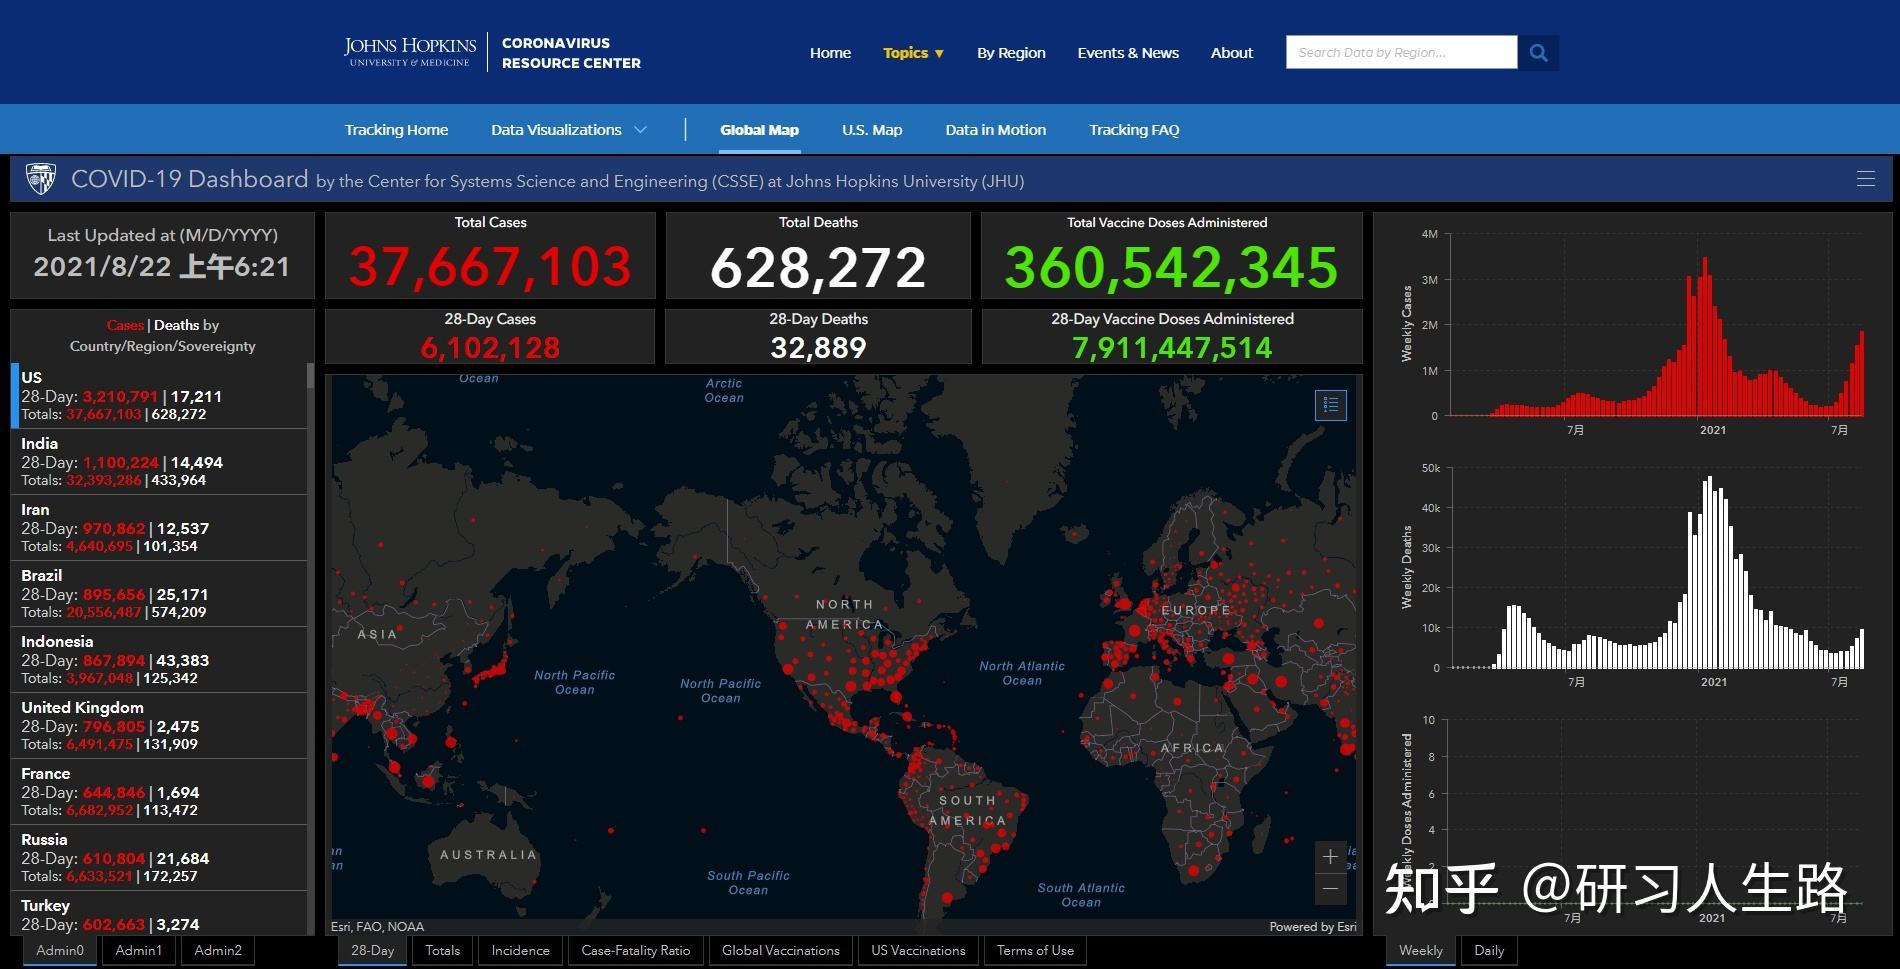The height and width of the screenshot is (969, 1900).
Task: Open the Home nav item
Action: tap(830, 53)
